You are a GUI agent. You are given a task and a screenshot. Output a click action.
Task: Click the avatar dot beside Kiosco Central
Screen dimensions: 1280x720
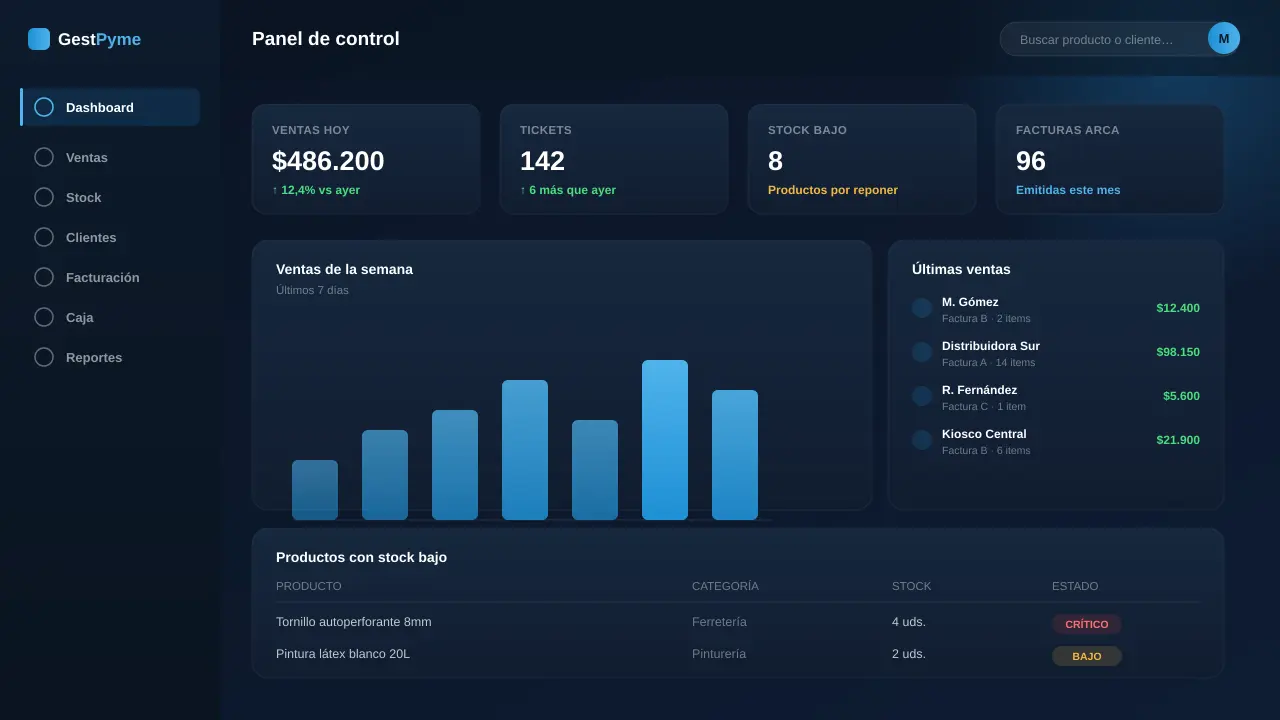(922, 440)
